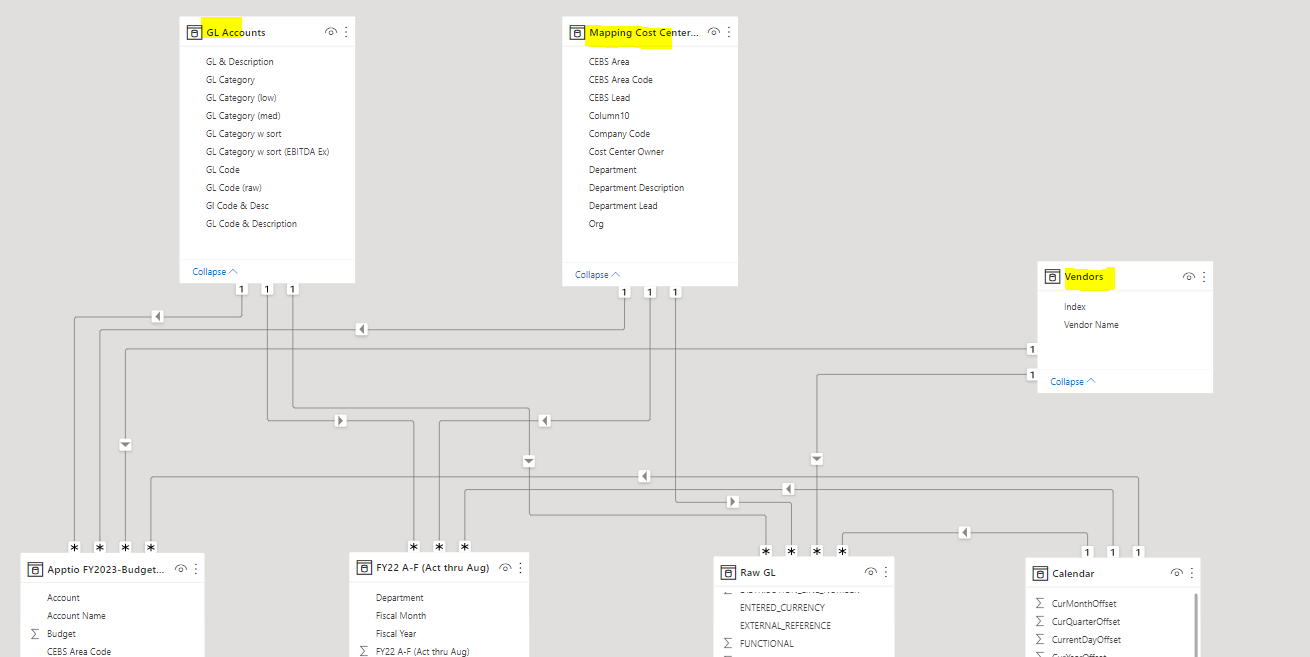The height and width of the screenshot is (657, 1310).
Task: Toggle visibility of FY22 A-F table
Action: pyautogui.click(x=505, y=568)
